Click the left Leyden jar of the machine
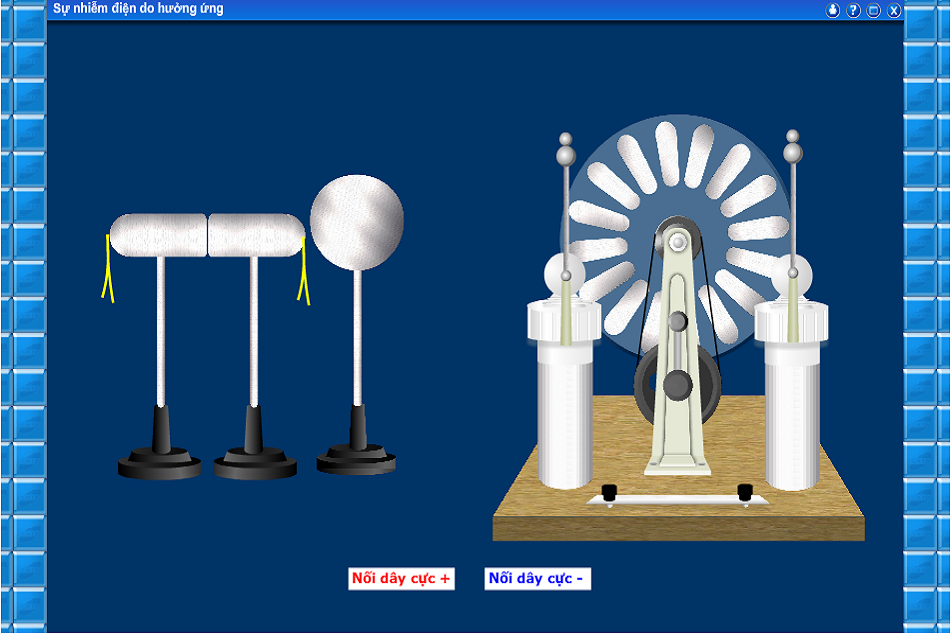This screenshot has width=951, height=634. 564,394
